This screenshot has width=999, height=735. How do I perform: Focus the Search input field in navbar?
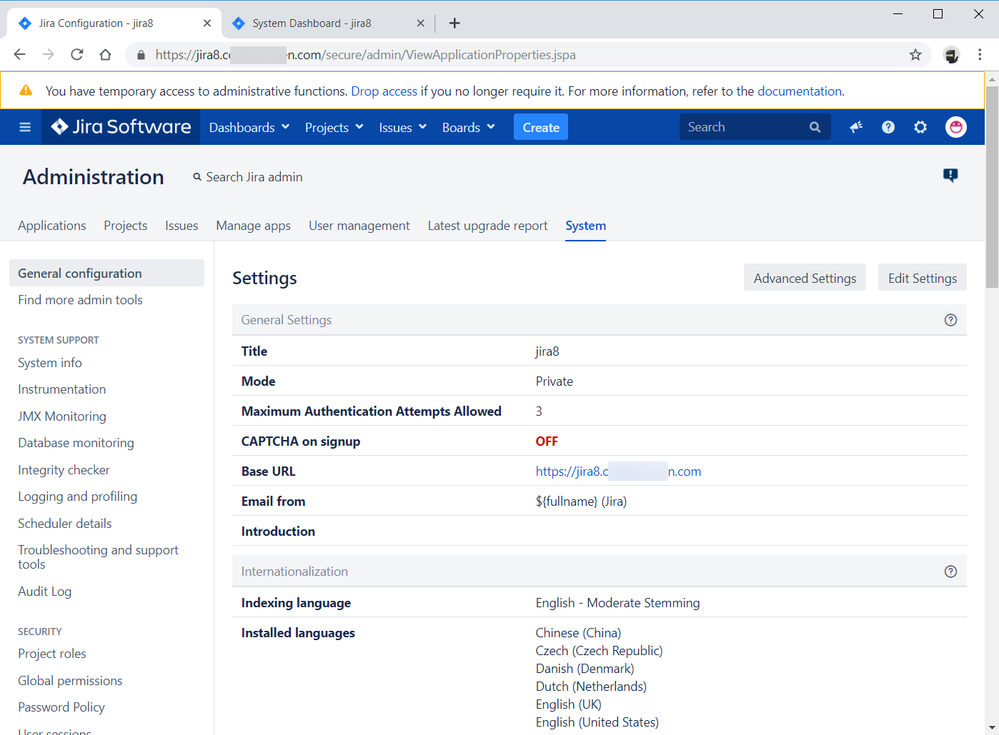(x=745, y=127)
